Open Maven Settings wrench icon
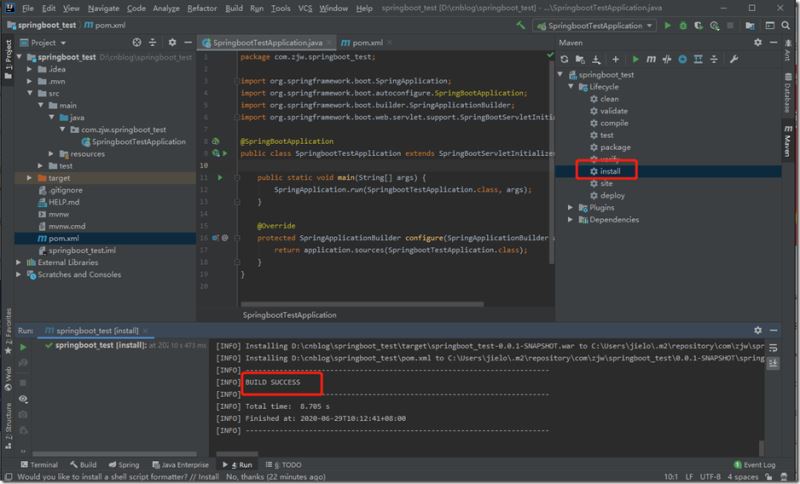The width and height of the screenshot is (800, 484). [735, 59]
